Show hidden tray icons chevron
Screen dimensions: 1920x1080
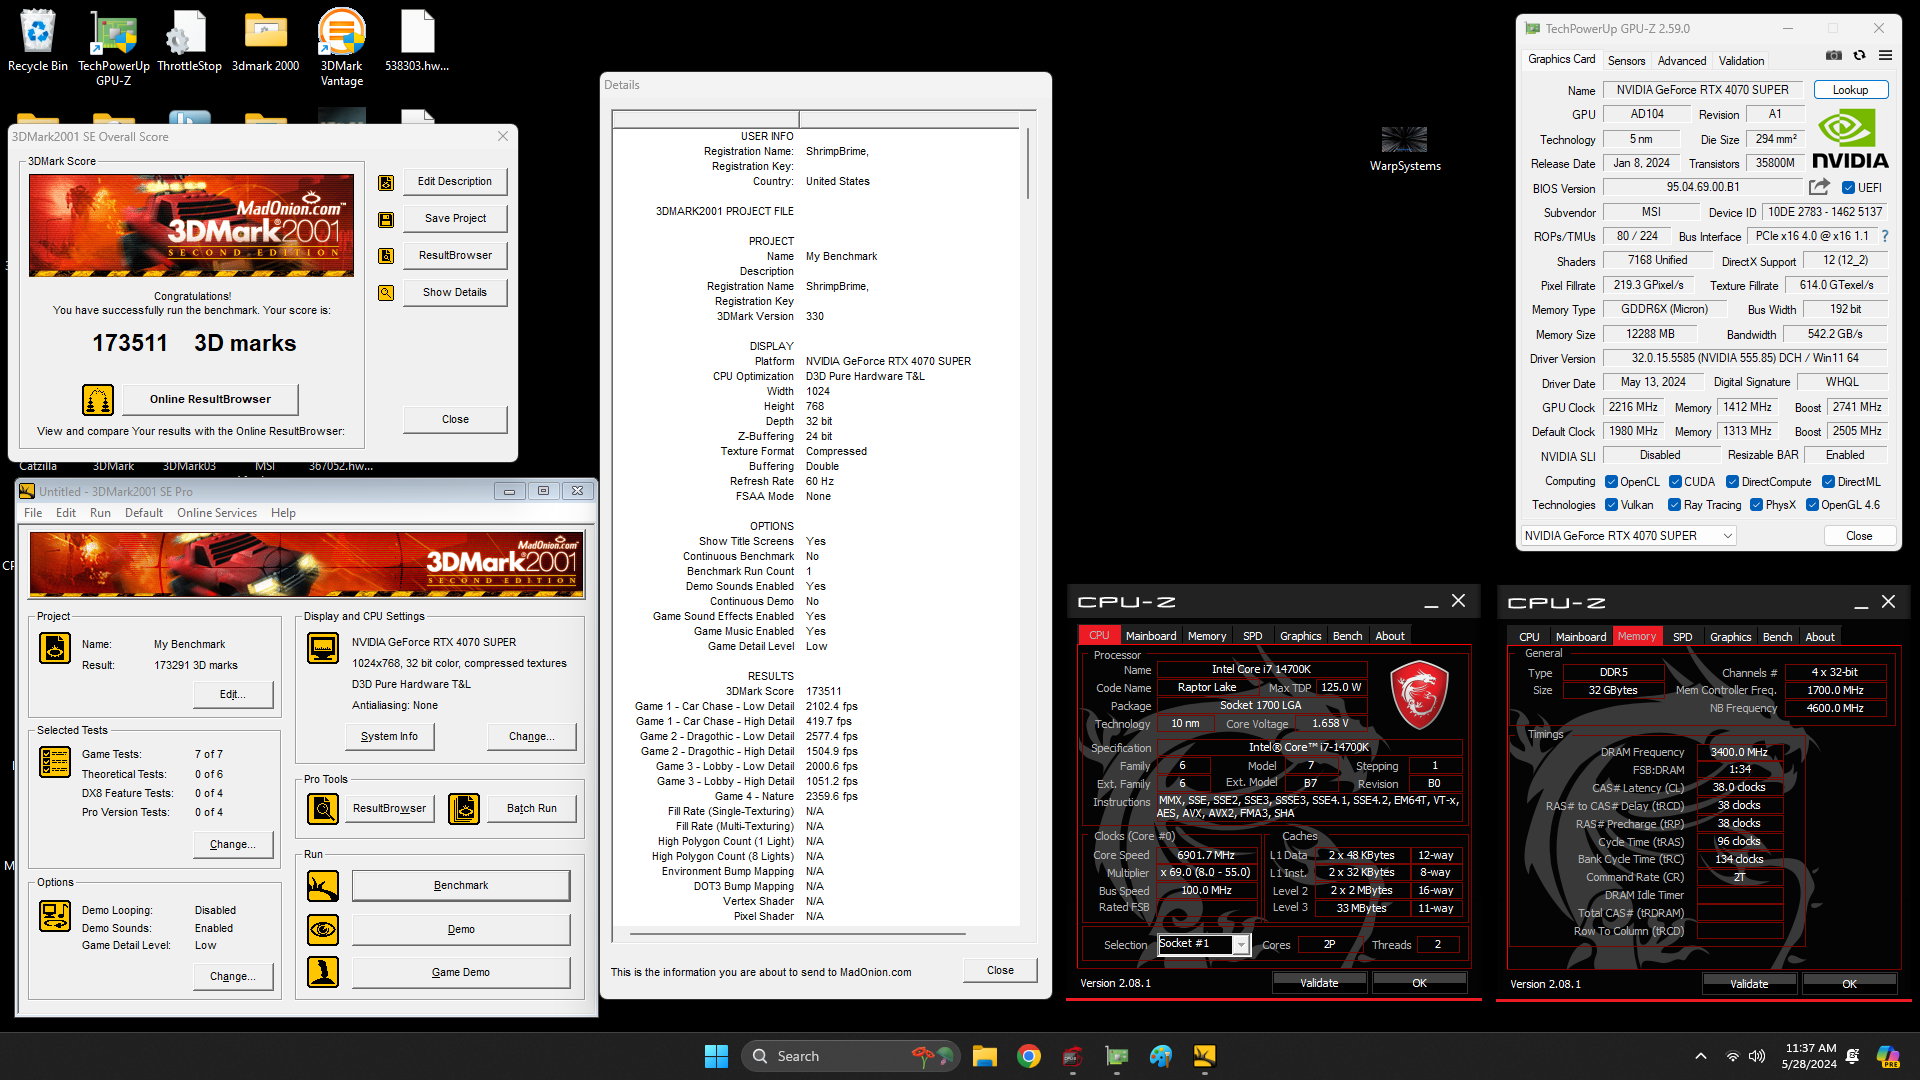(1701, 1056)
